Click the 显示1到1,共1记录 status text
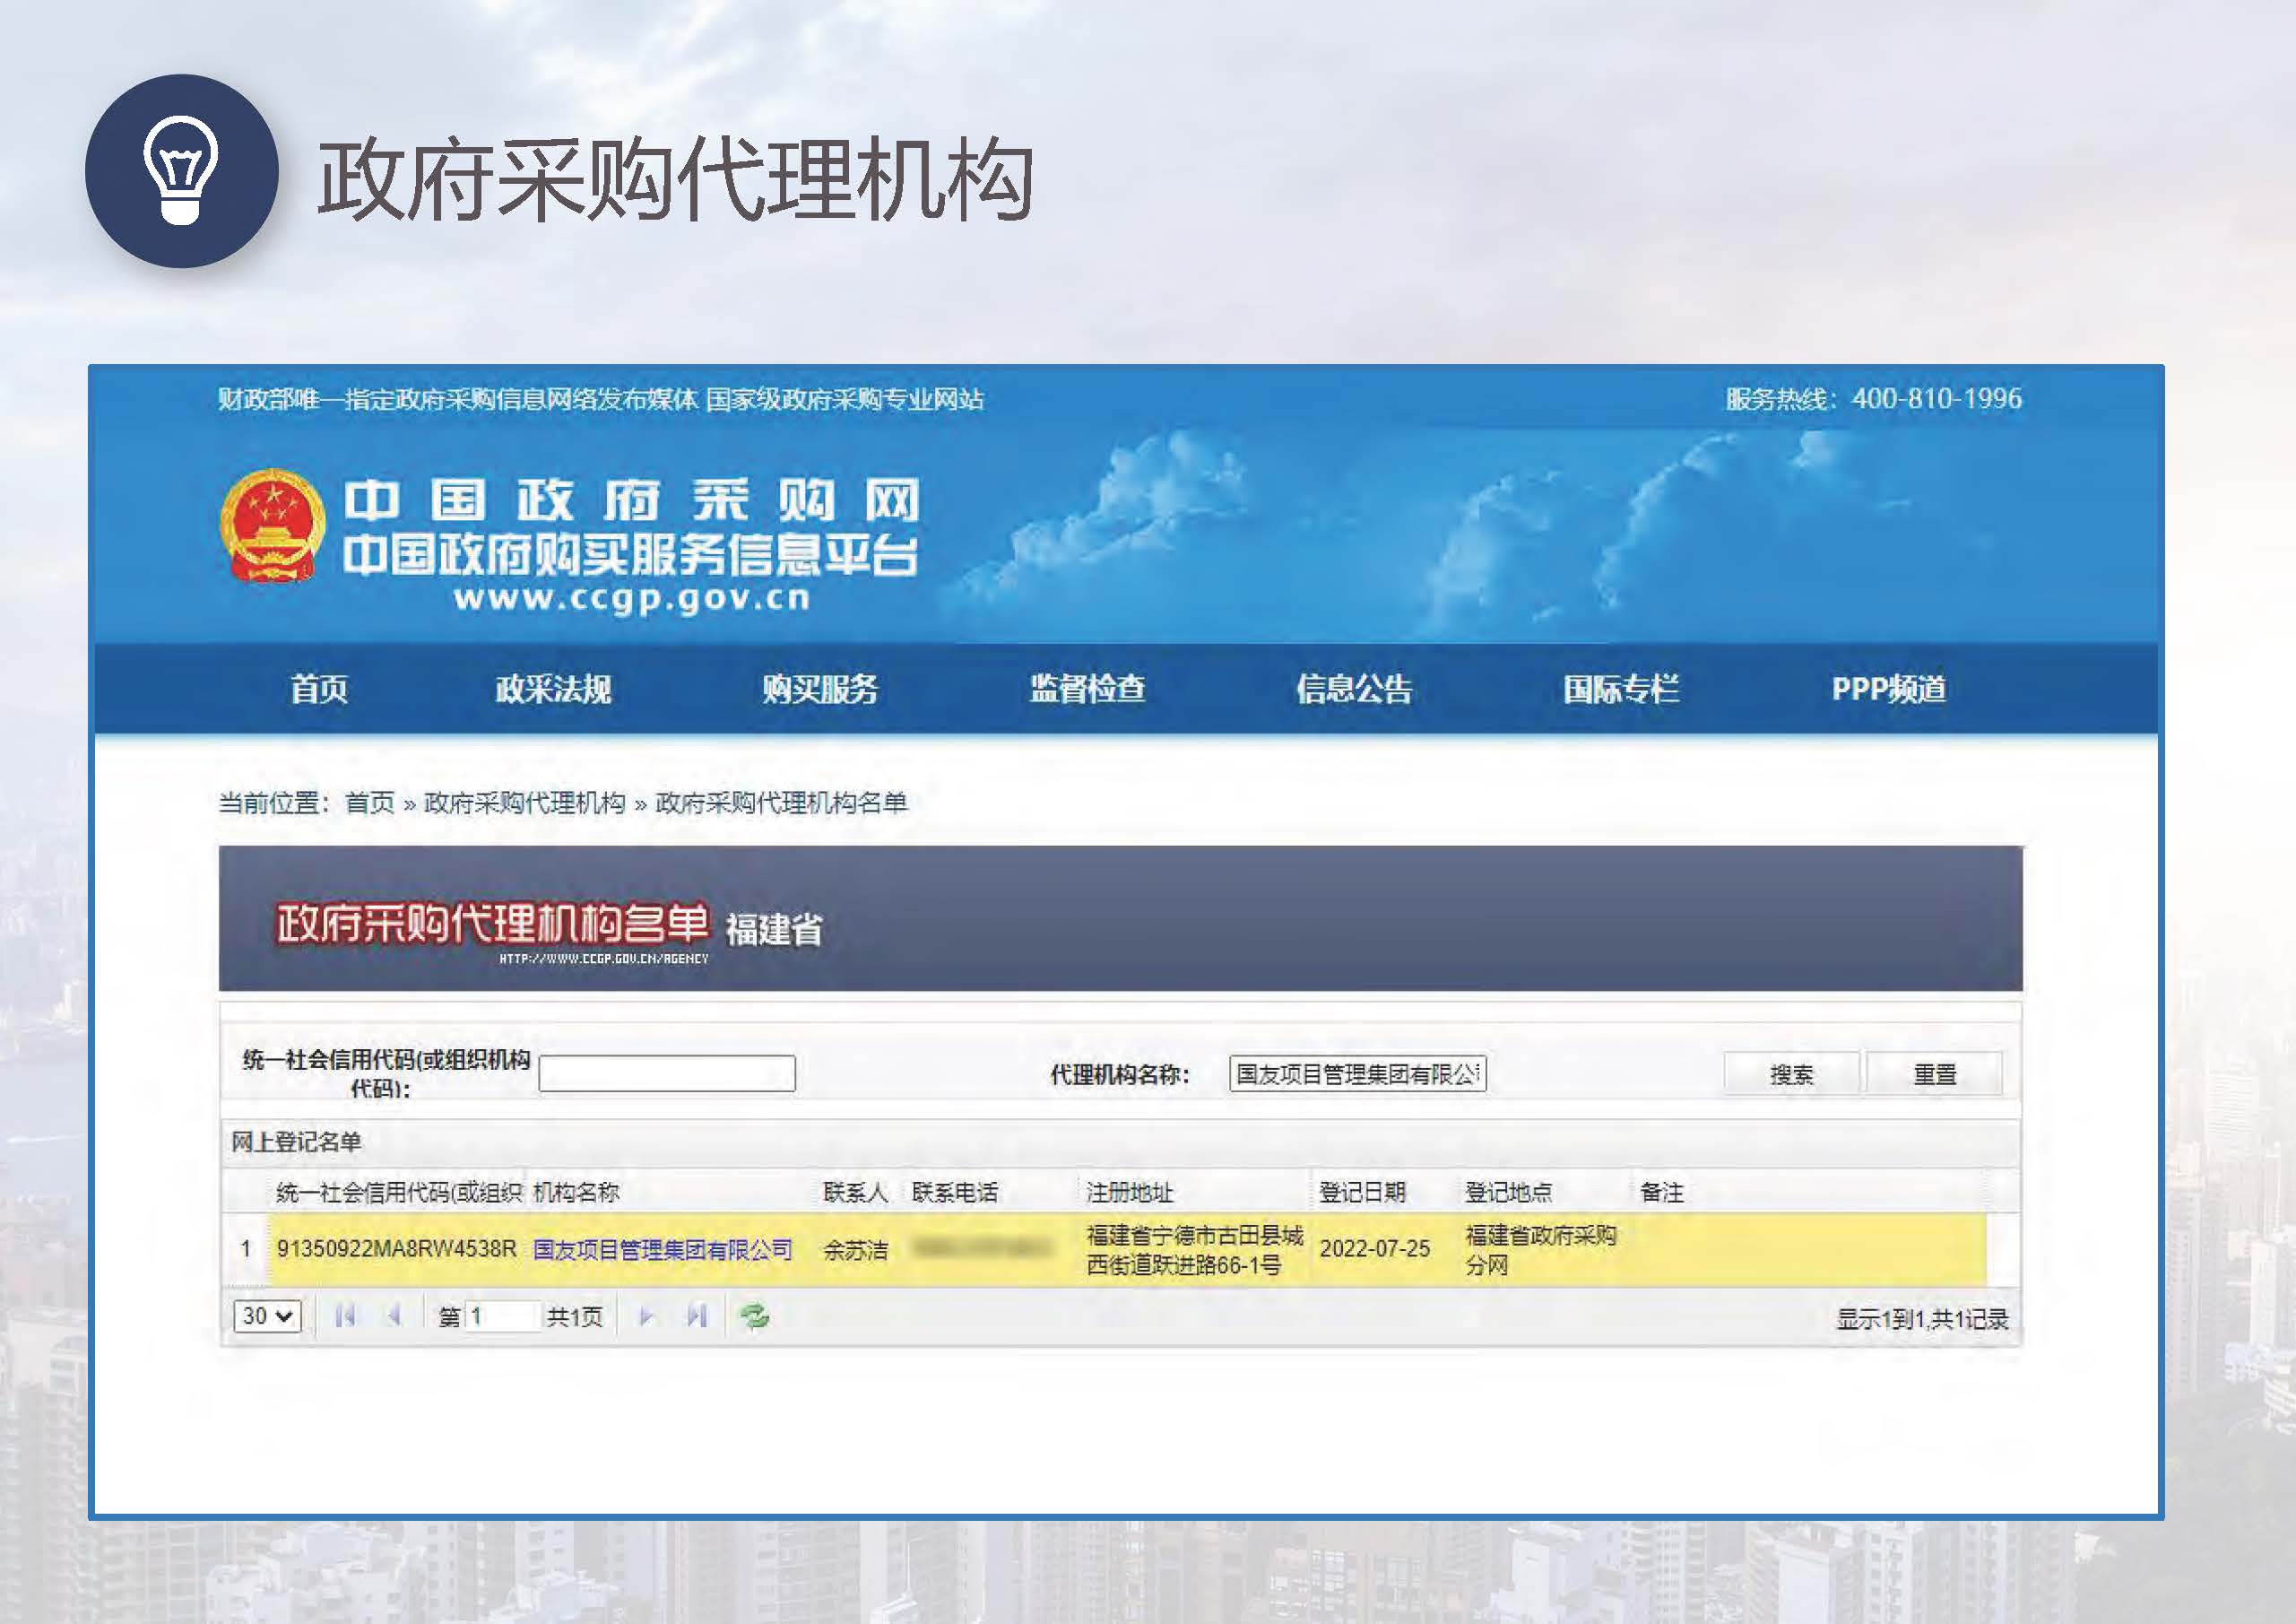This screenshot has height=1624, width=2296. [1922, 1319]
